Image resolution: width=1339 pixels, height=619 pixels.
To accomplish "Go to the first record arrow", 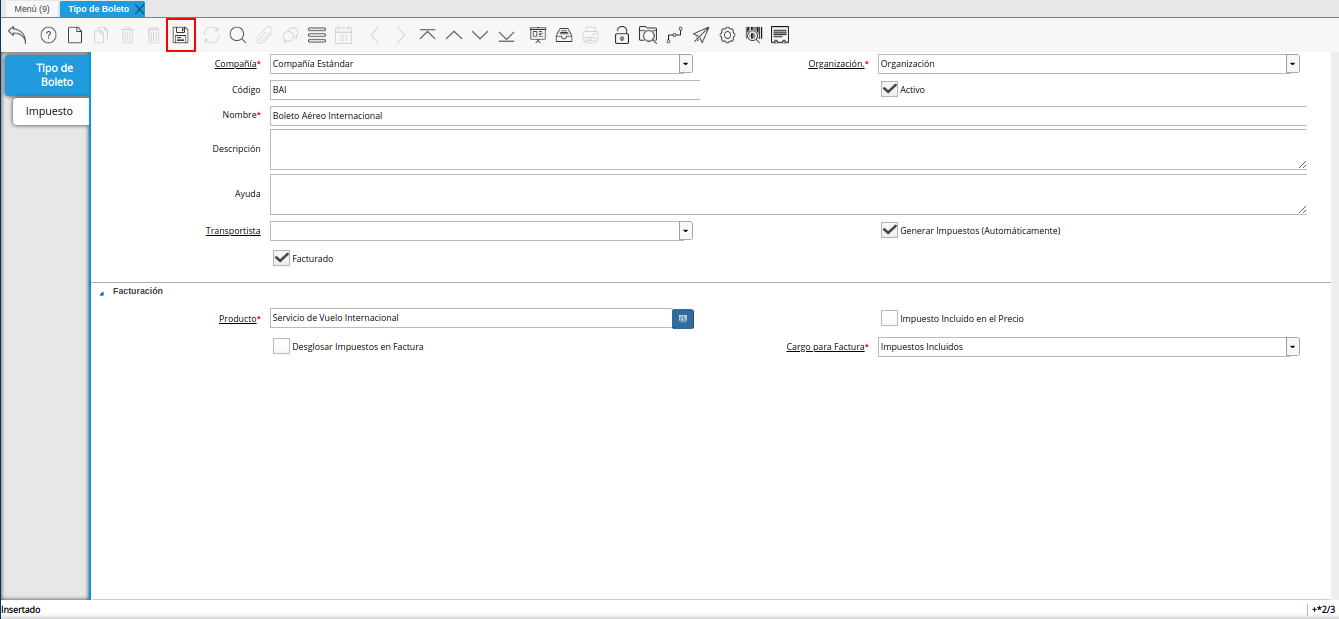I will coord(427,35).
